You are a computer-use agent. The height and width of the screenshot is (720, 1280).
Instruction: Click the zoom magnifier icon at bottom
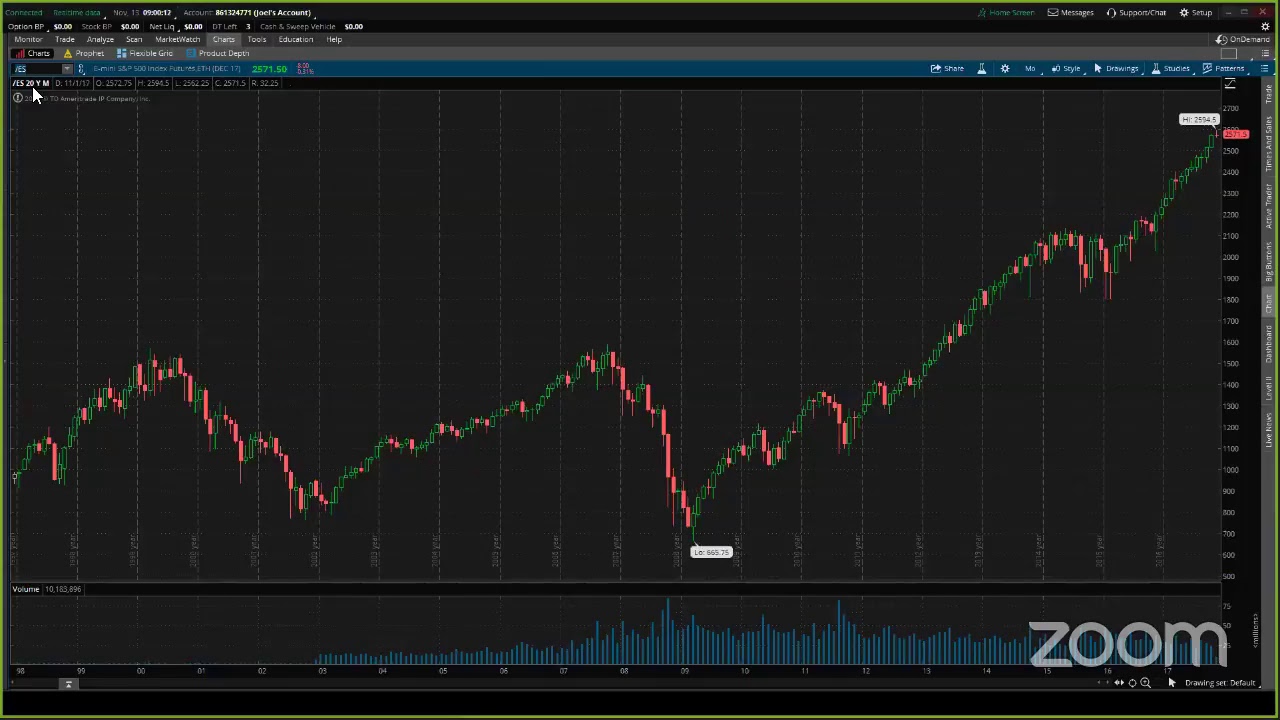(1145, 683)
